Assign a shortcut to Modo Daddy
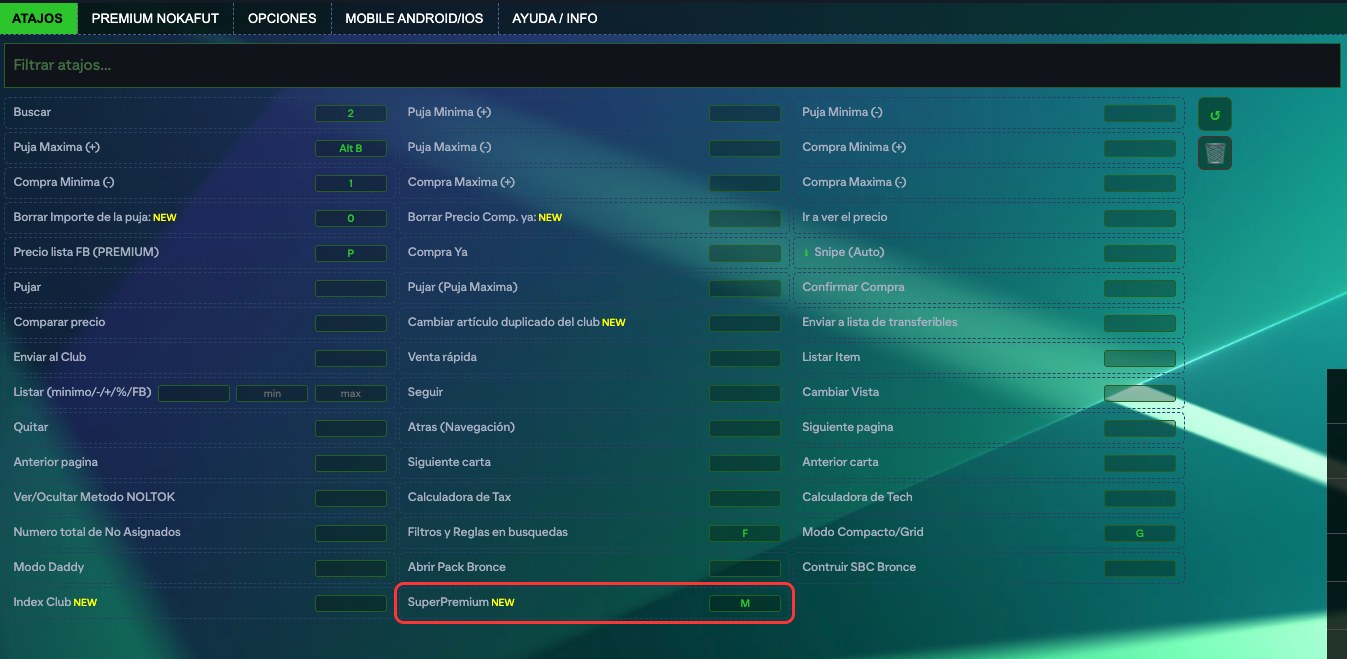 click(x=351, y=569)
